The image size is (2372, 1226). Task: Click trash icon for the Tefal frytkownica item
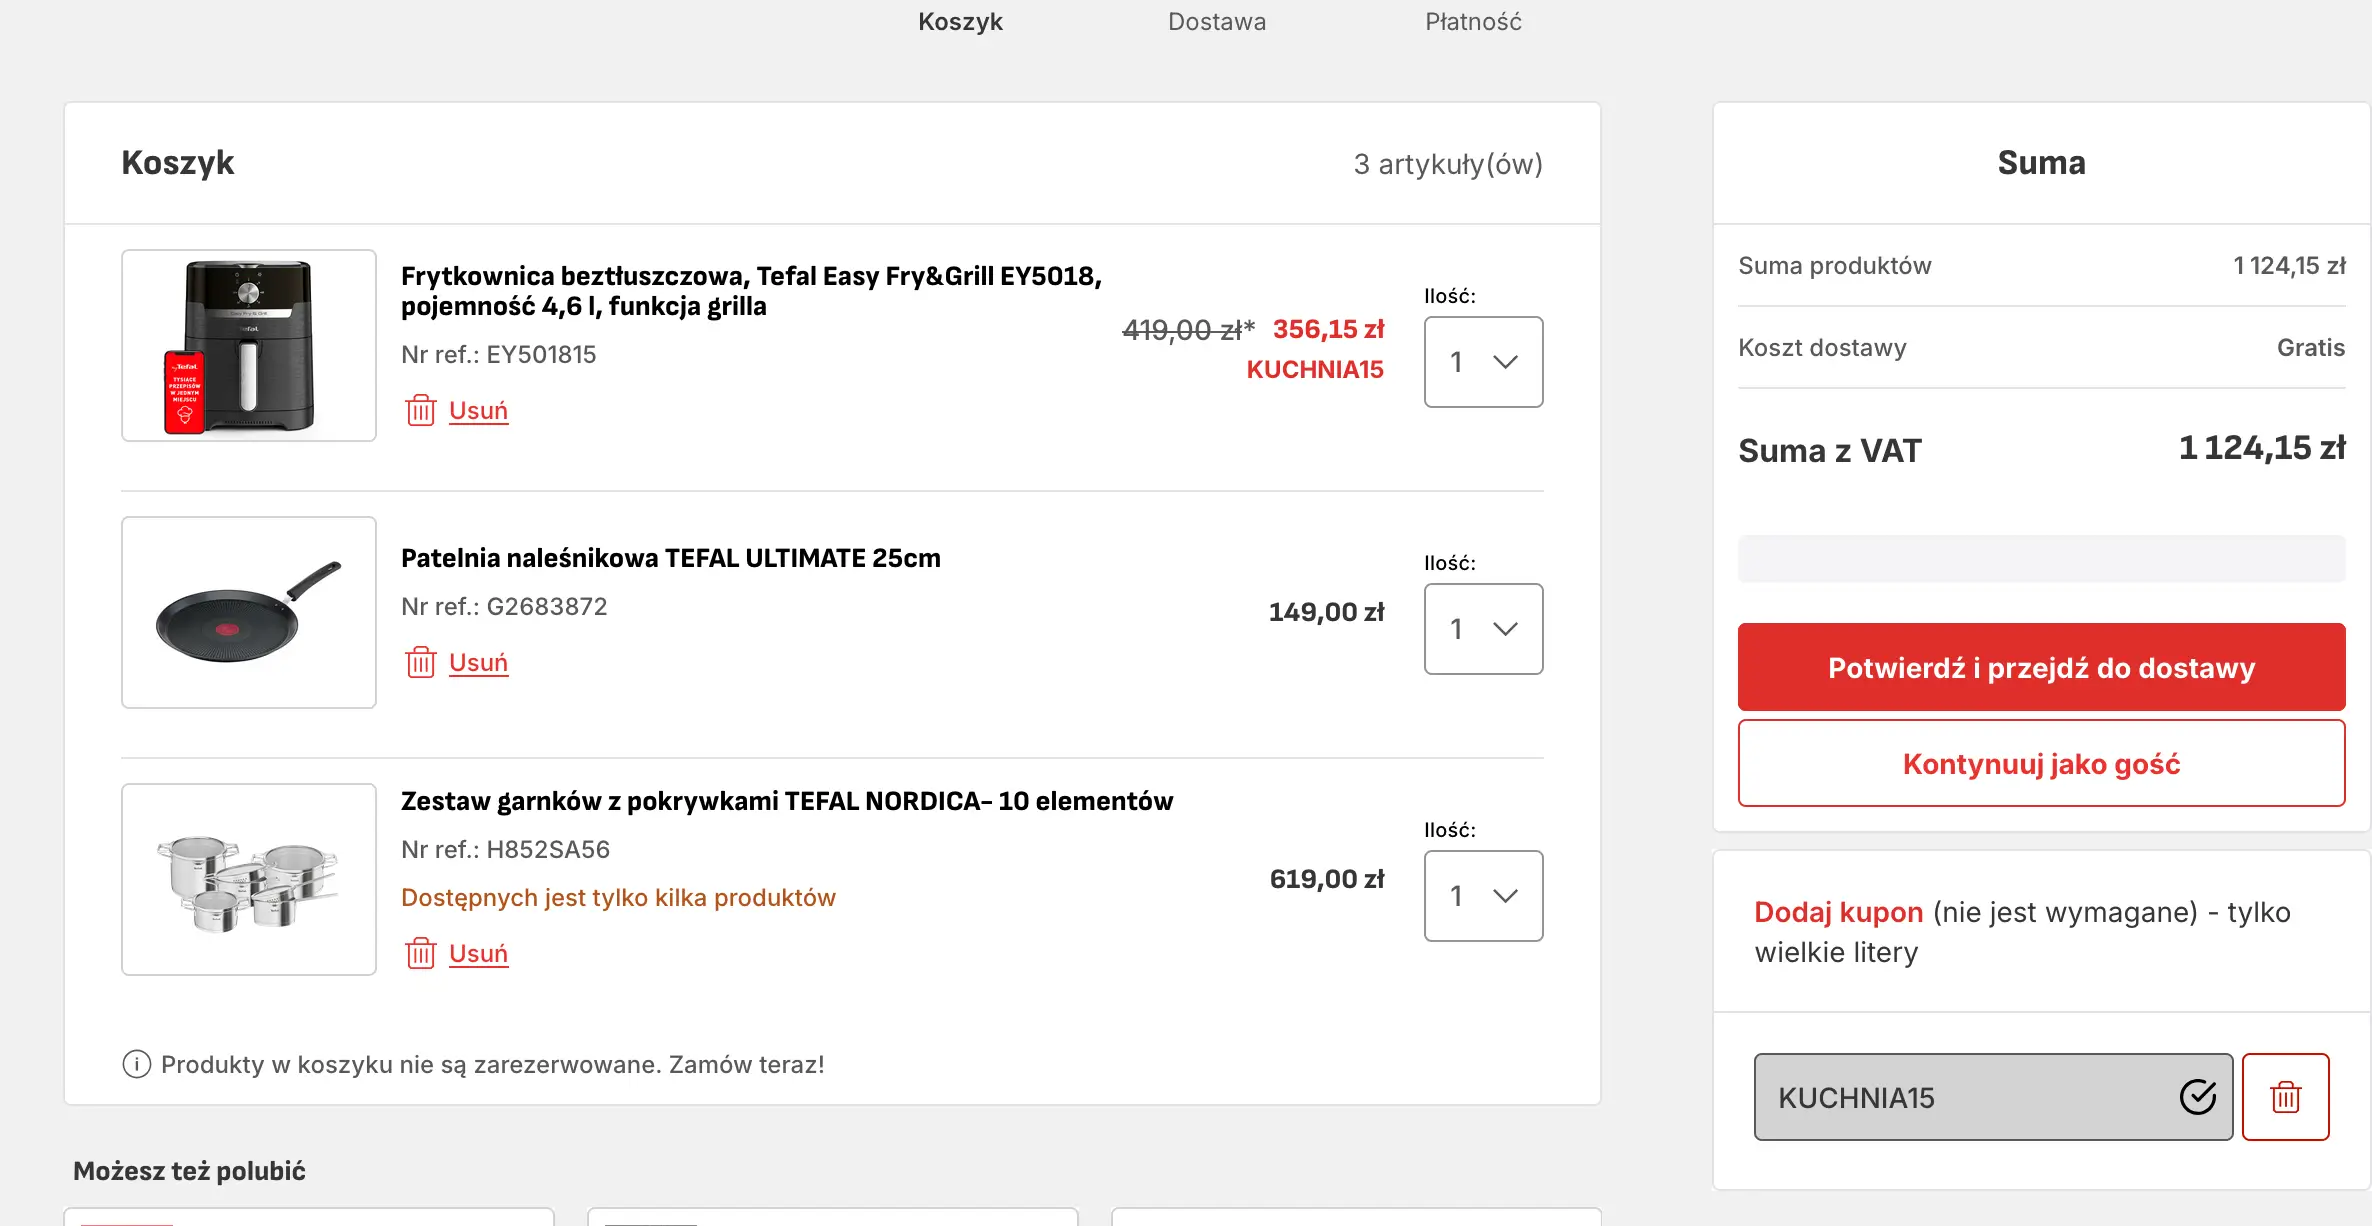(420, 410)
